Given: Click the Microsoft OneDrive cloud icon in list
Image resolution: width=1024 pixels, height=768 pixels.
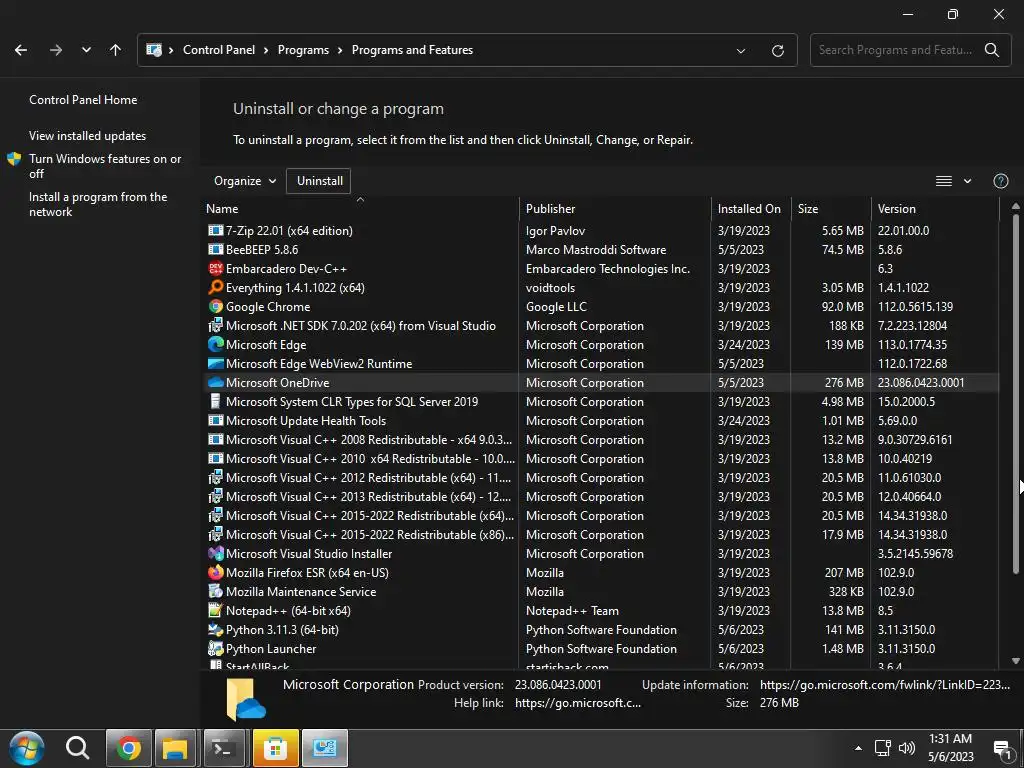Looking at the screenshot, I should [215, 383].
